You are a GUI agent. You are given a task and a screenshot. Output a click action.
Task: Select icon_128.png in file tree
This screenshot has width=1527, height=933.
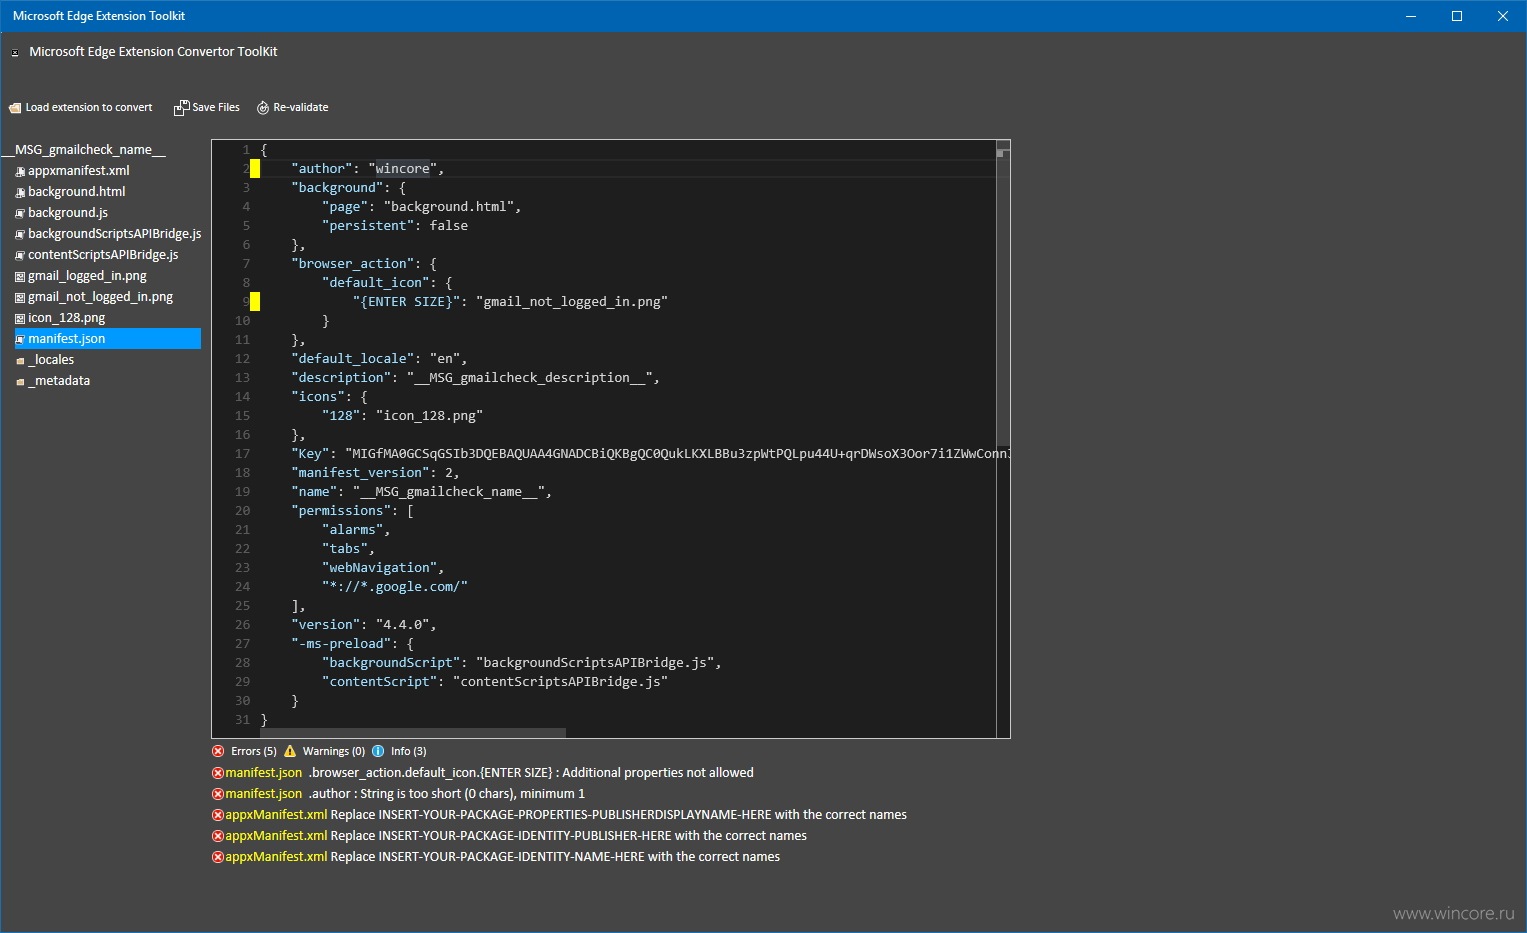(67, 318)
